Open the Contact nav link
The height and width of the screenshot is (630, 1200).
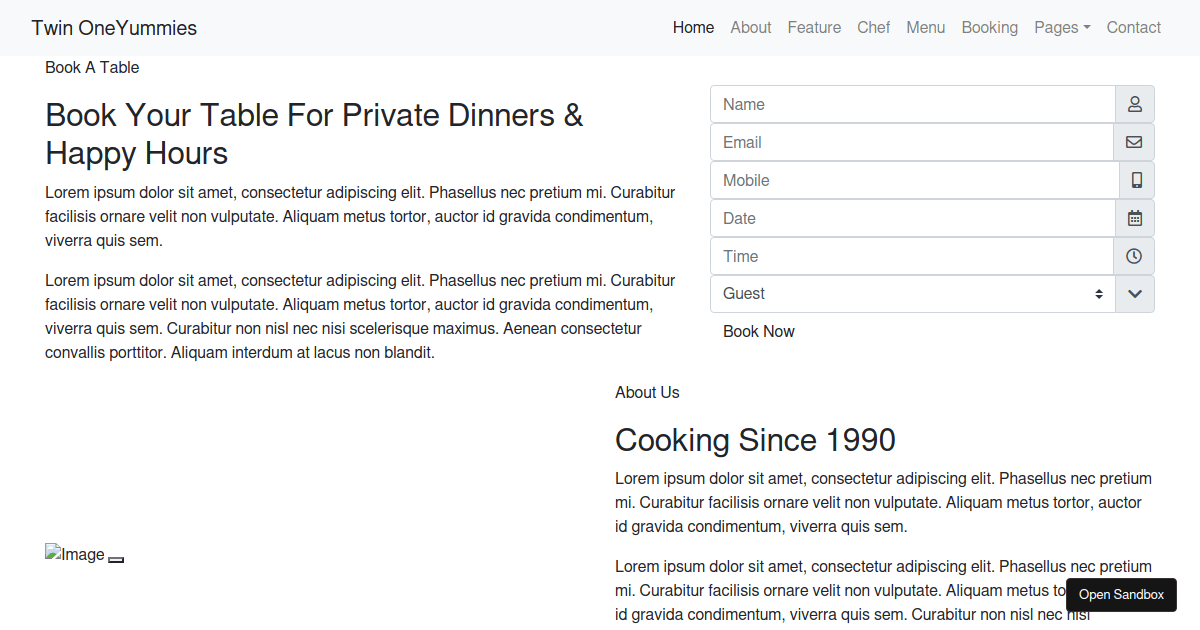1133,28
